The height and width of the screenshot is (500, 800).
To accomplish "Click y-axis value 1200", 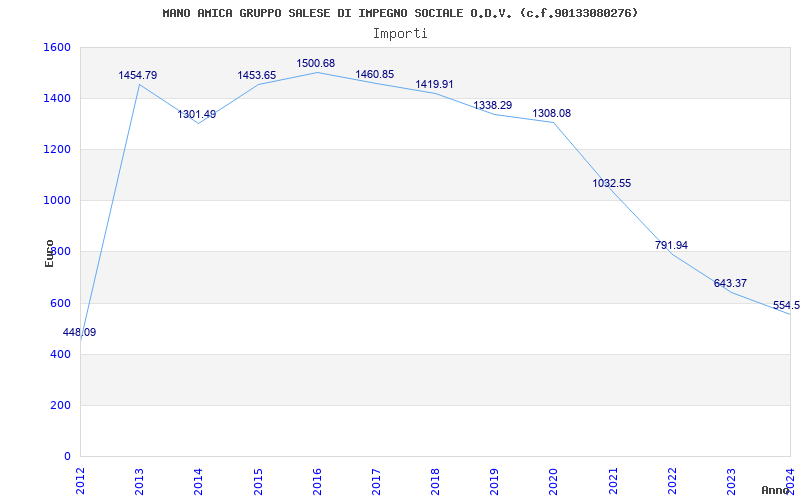I will tap(57, 149).
